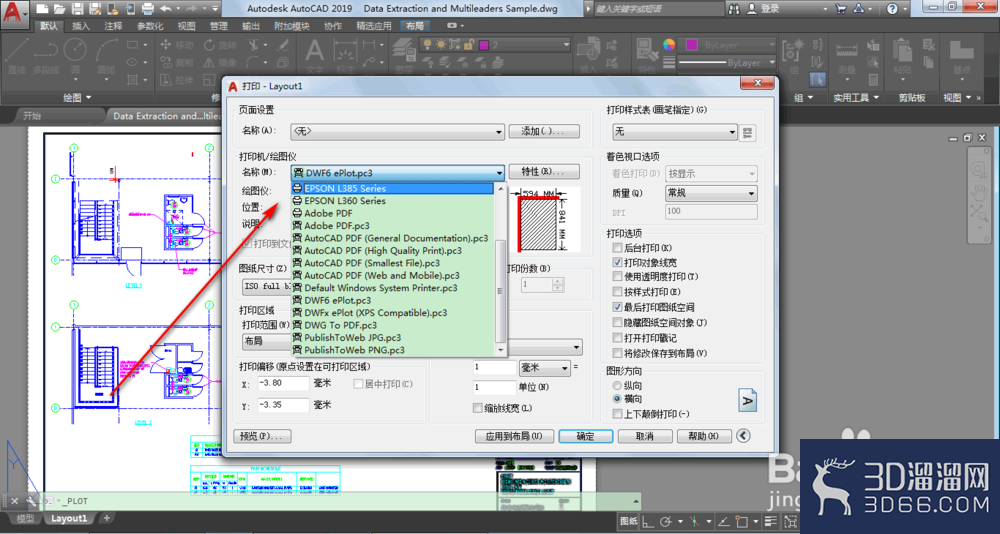Select the Rotate tool in the ribbon
This screenshot has width=1000, height=534.
pos(220,45)
